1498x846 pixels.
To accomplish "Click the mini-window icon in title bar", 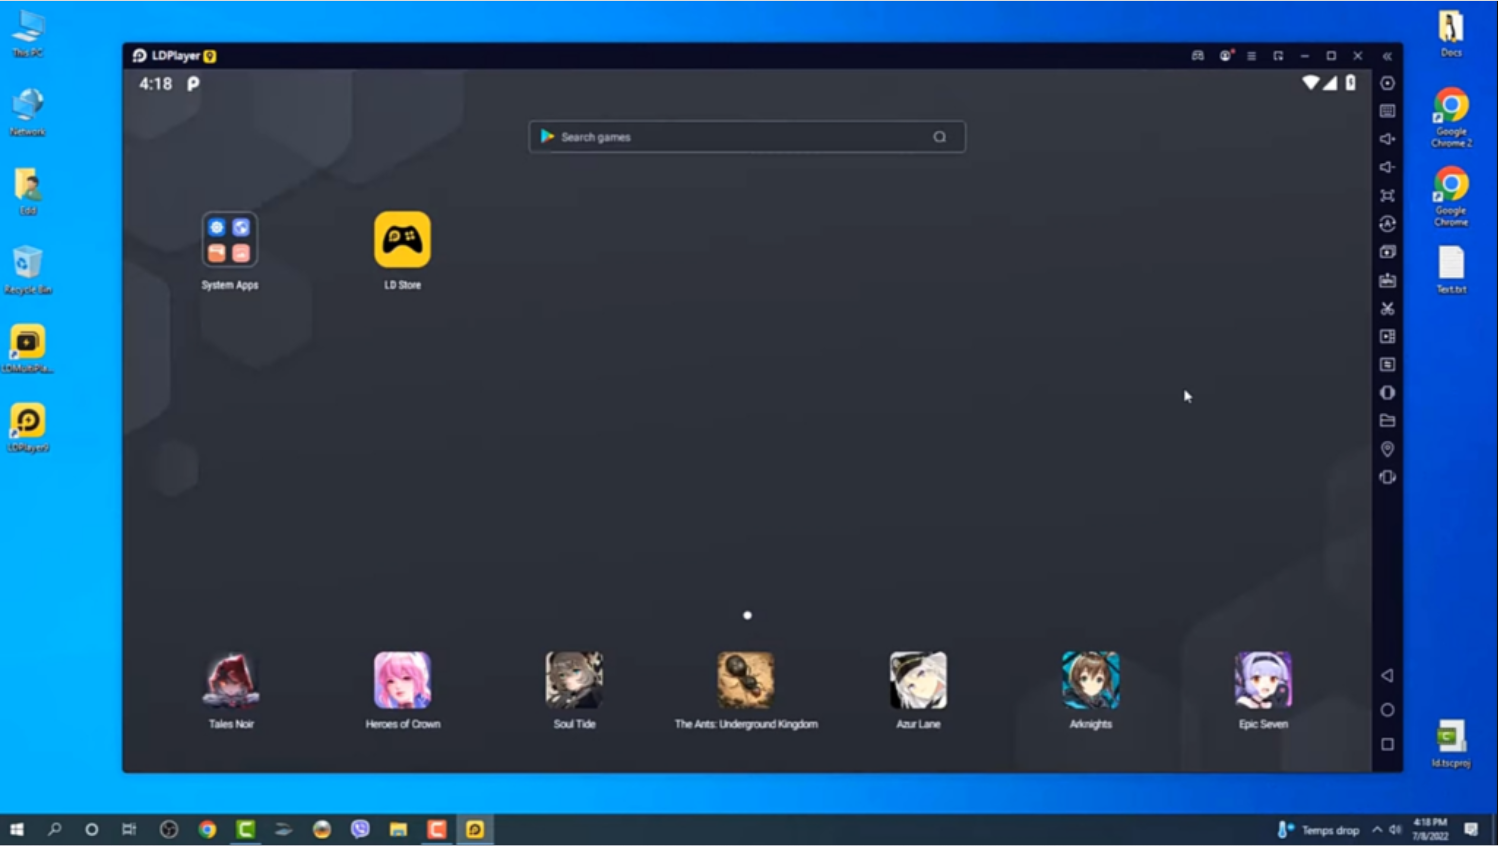I will pos(1278,56).
